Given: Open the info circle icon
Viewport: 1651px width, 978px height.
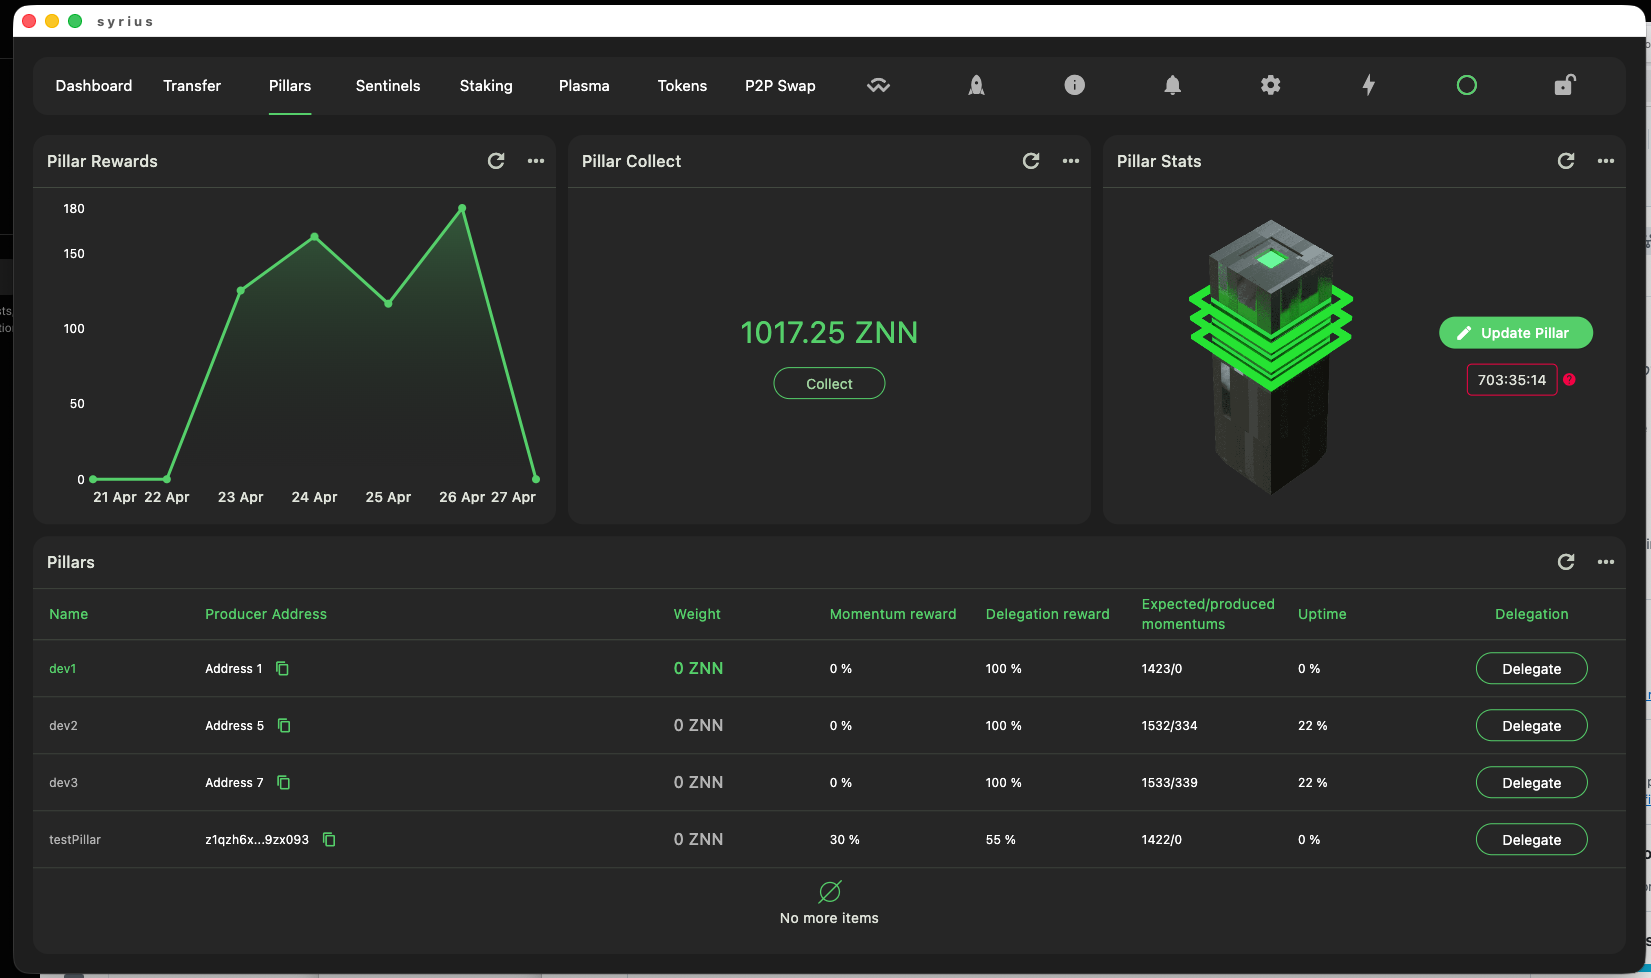Looking at the screenshot, I should [x=1074, y=85].
